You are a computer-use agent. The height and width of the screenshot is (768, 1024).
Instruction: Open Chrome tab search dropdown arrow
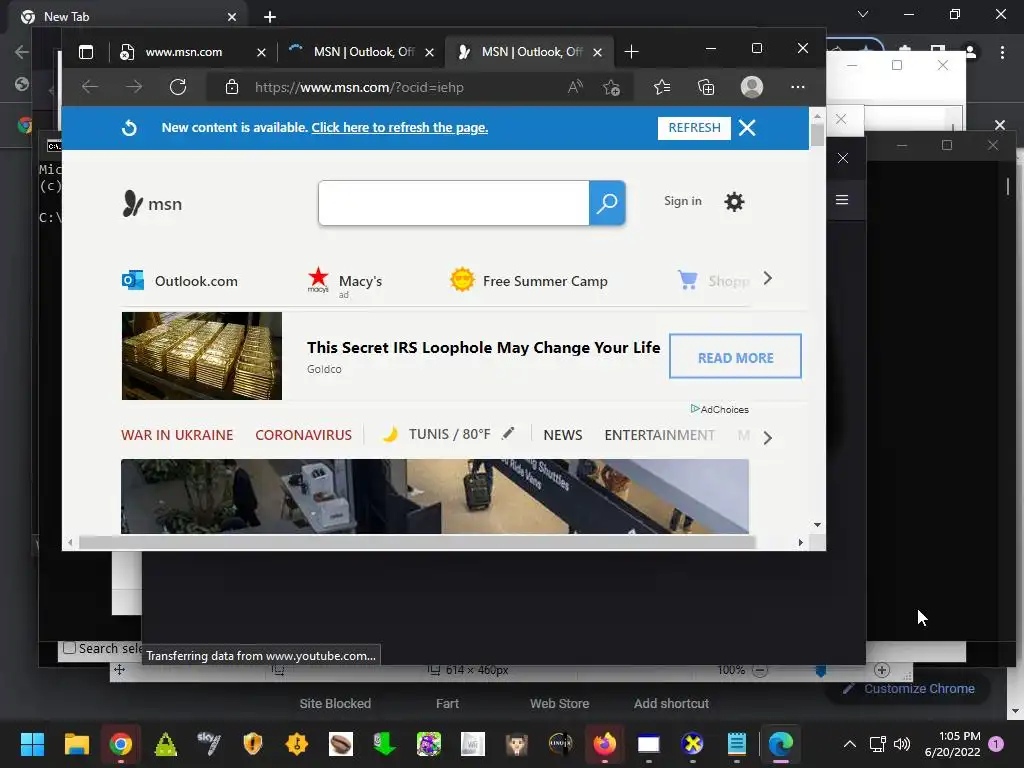coord(863,14)
